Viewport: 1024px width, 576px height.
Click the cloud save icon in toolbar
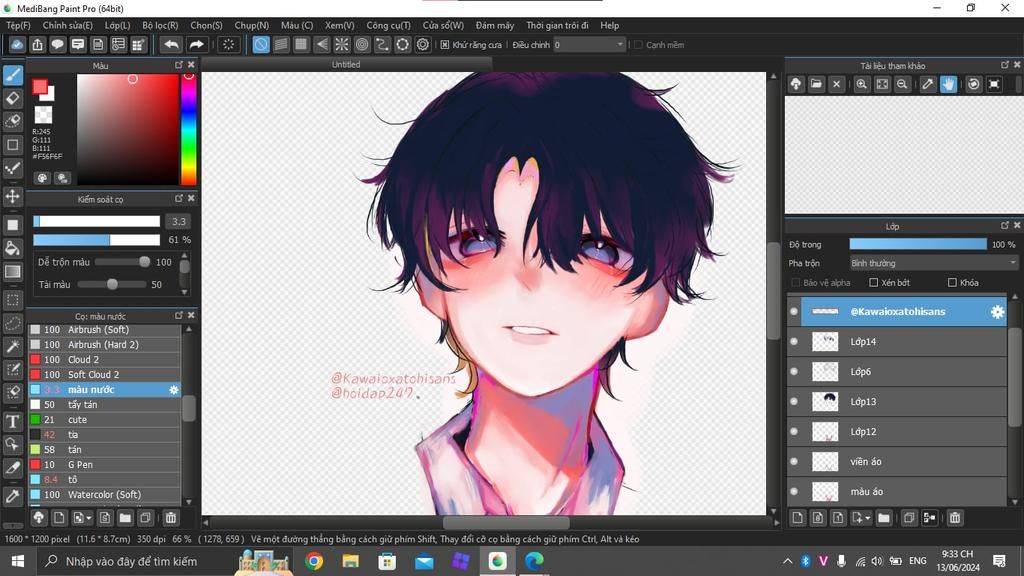[17, 44]
